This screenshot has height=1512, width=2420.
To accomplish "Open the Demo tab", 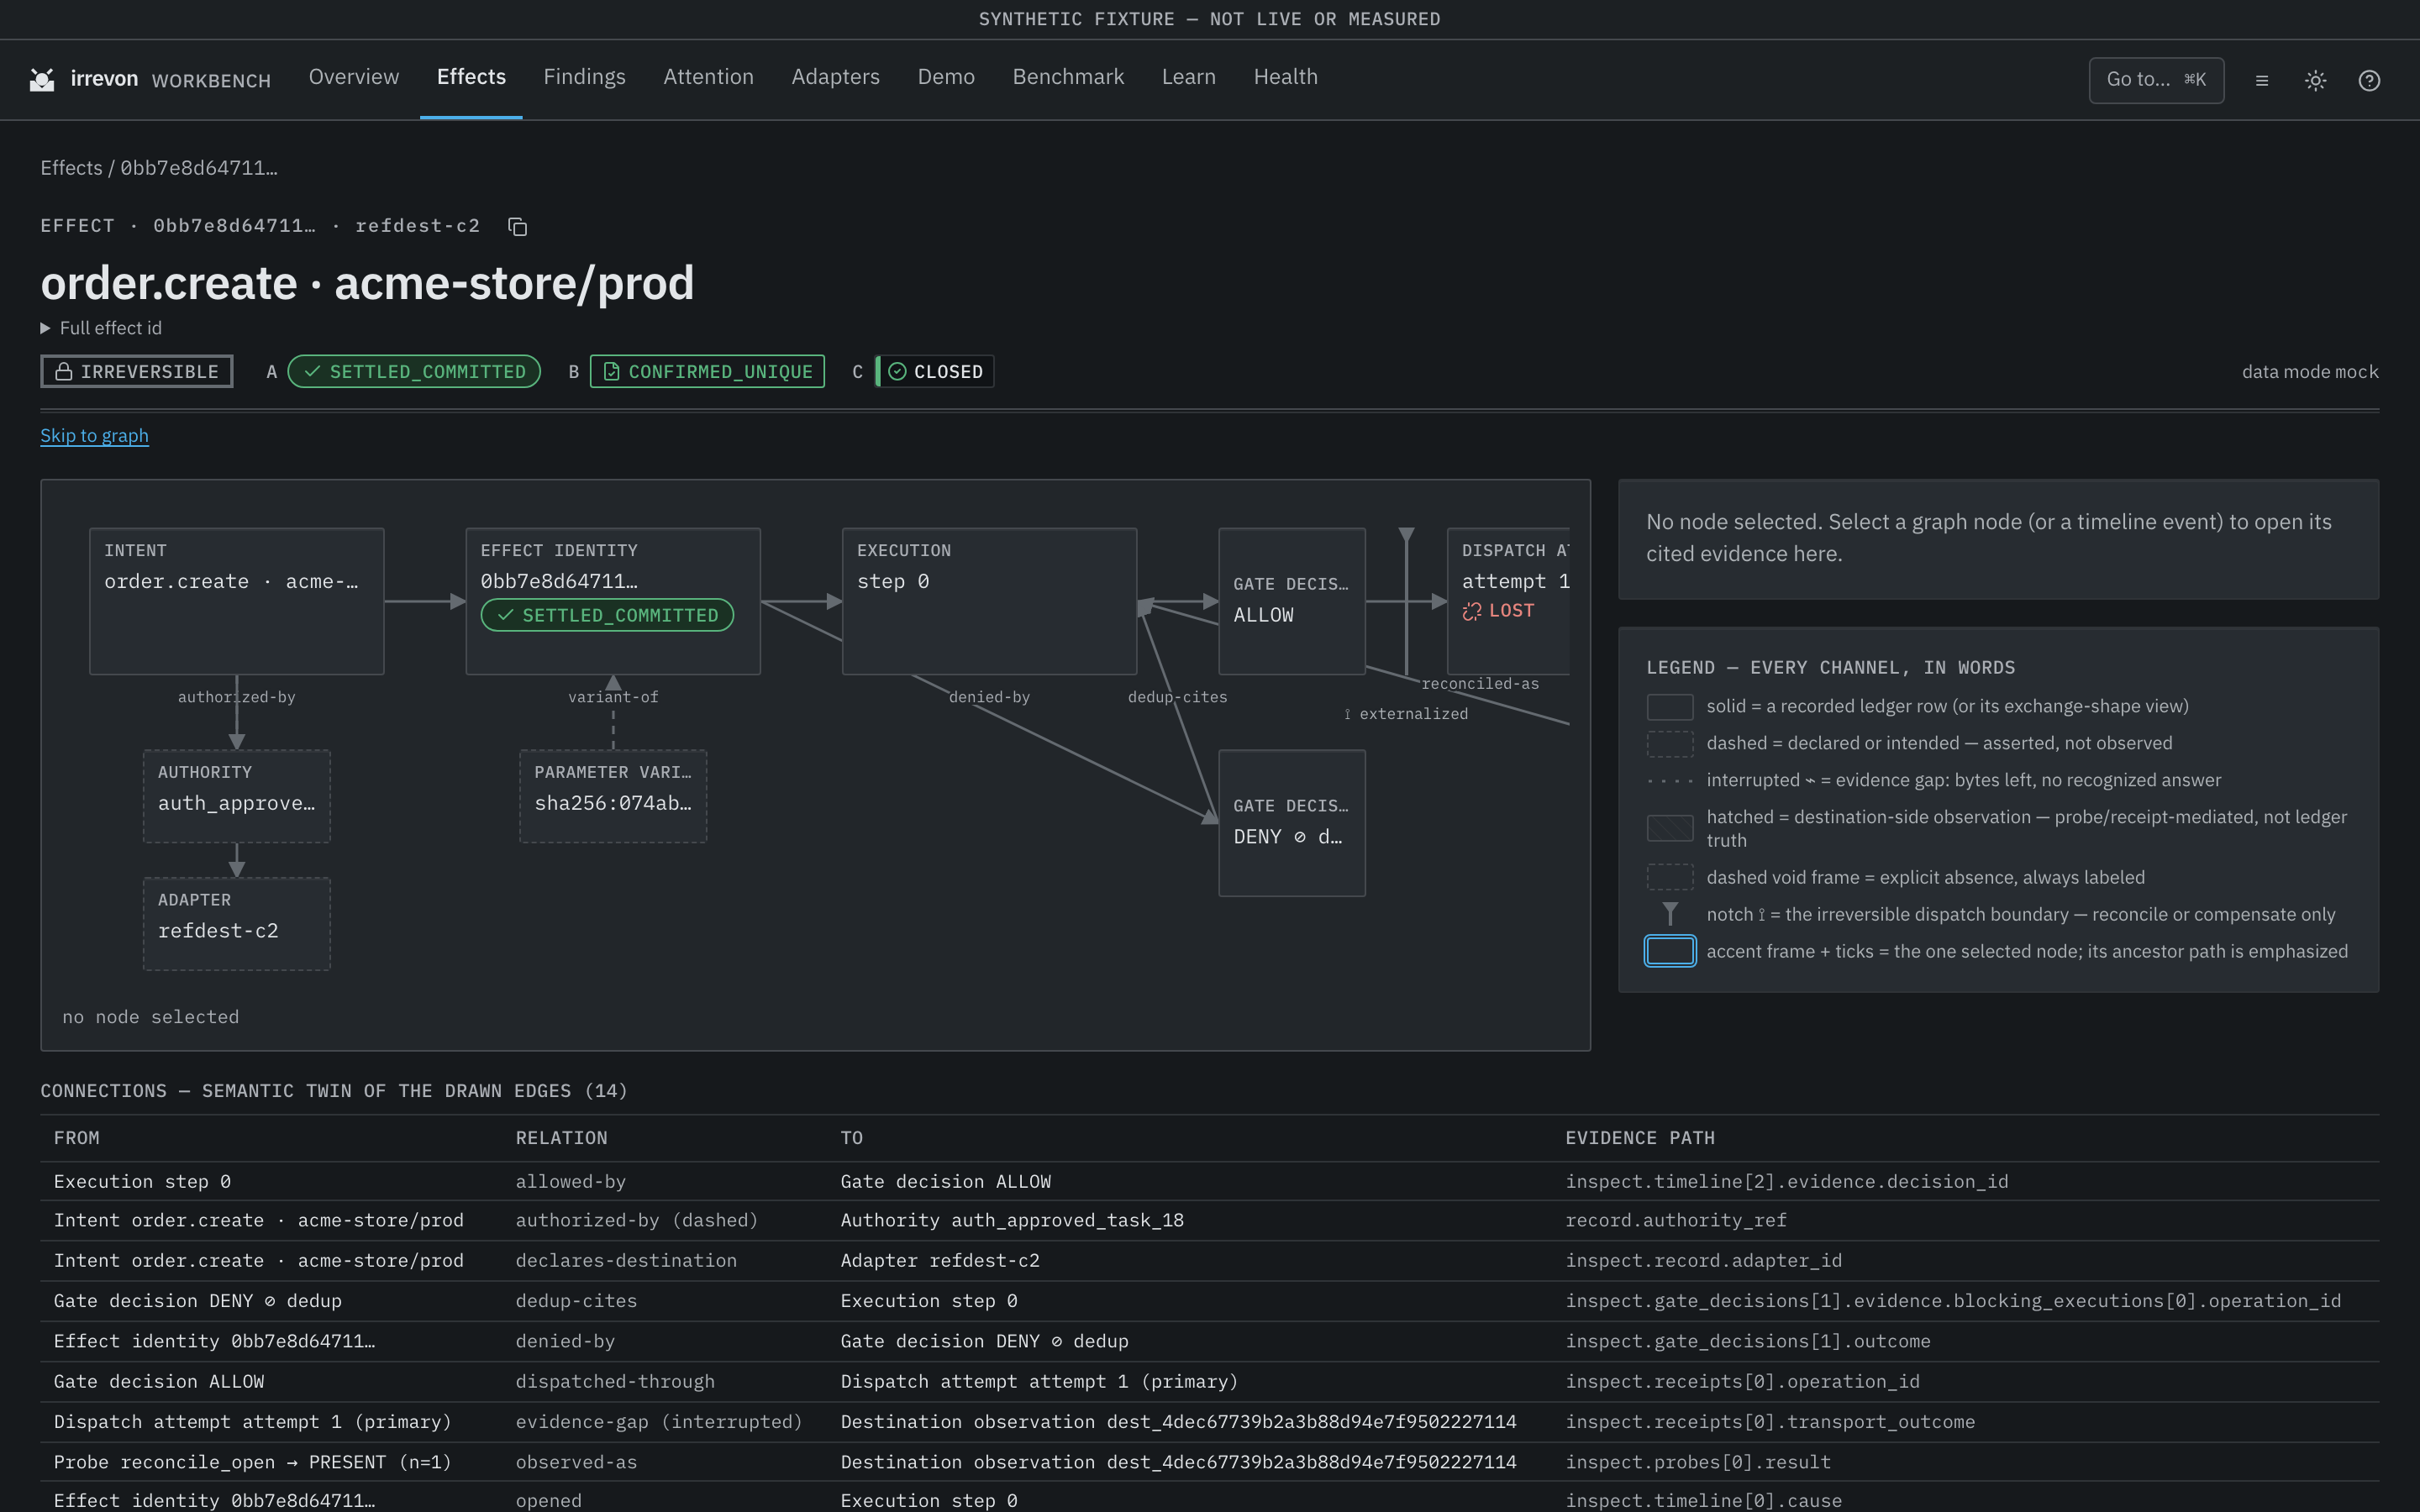I will click(946, 77).
